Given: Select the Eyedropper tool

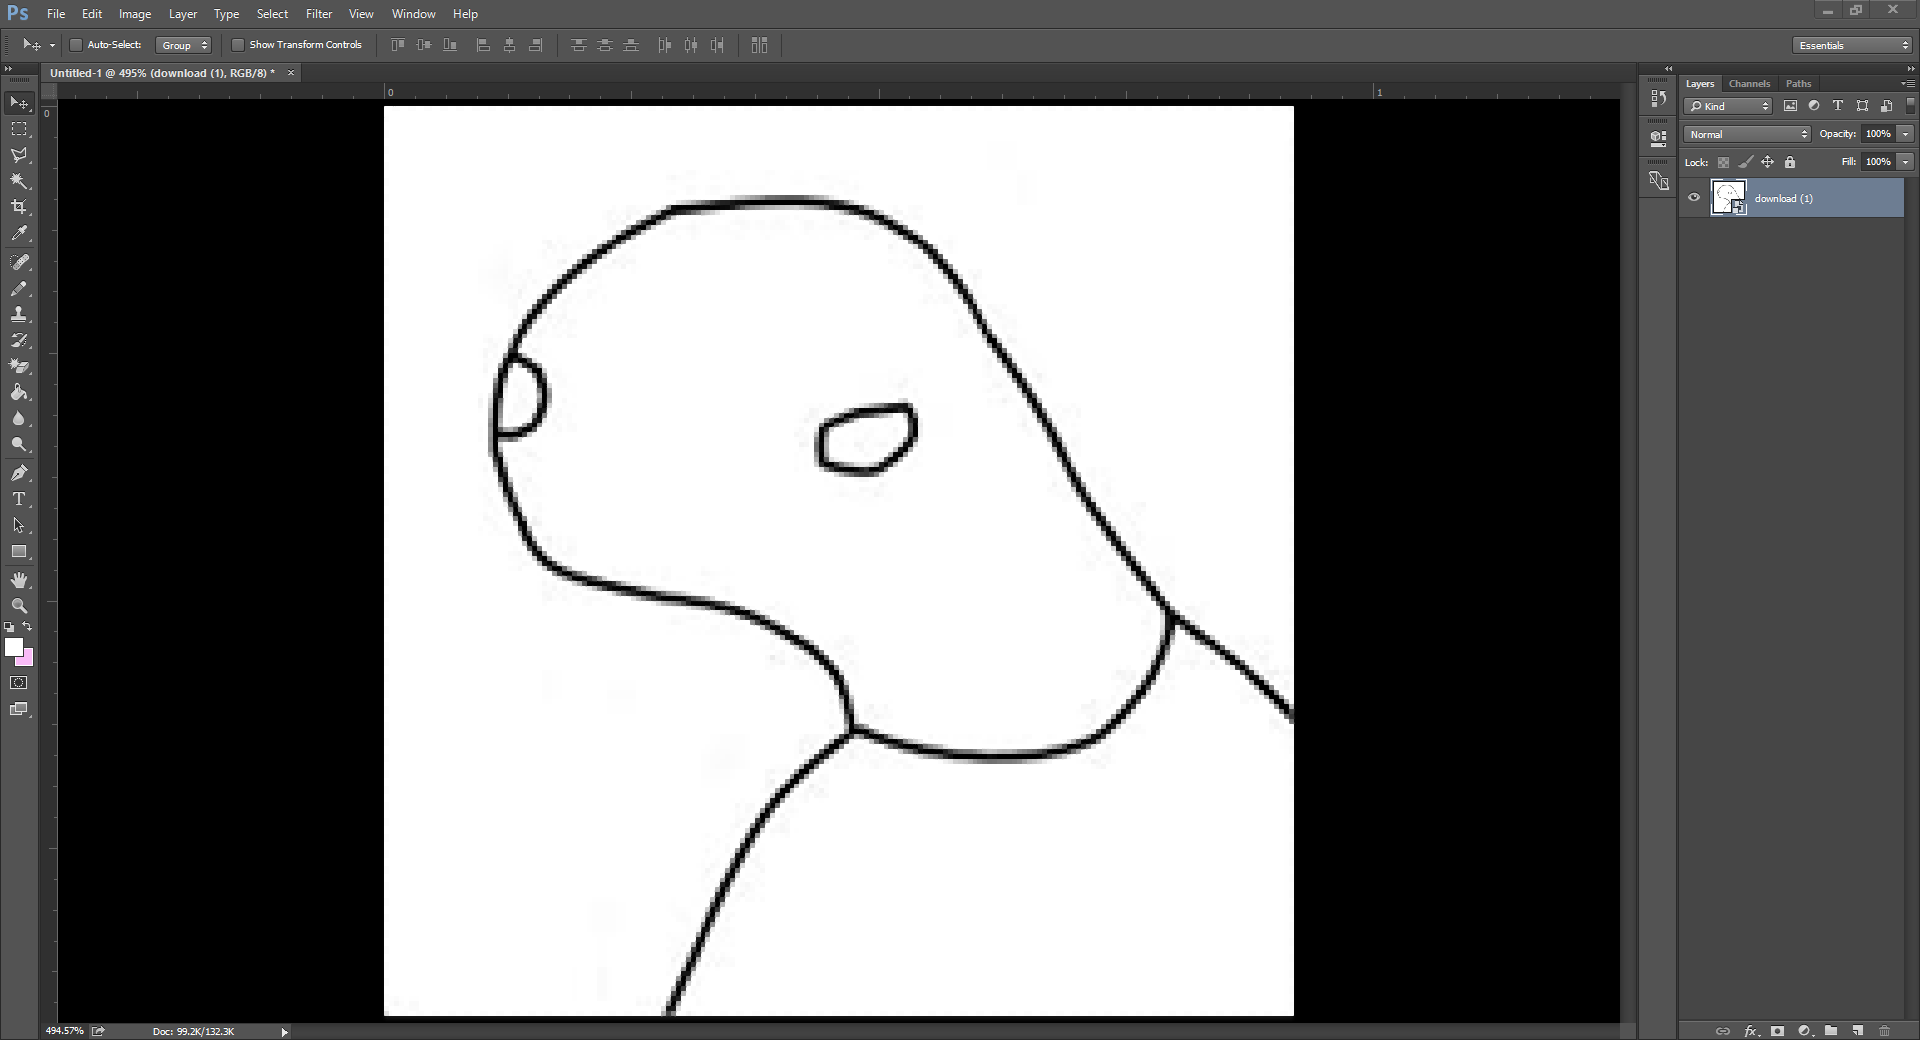Looking at the screenshot, I should point(19,233).
